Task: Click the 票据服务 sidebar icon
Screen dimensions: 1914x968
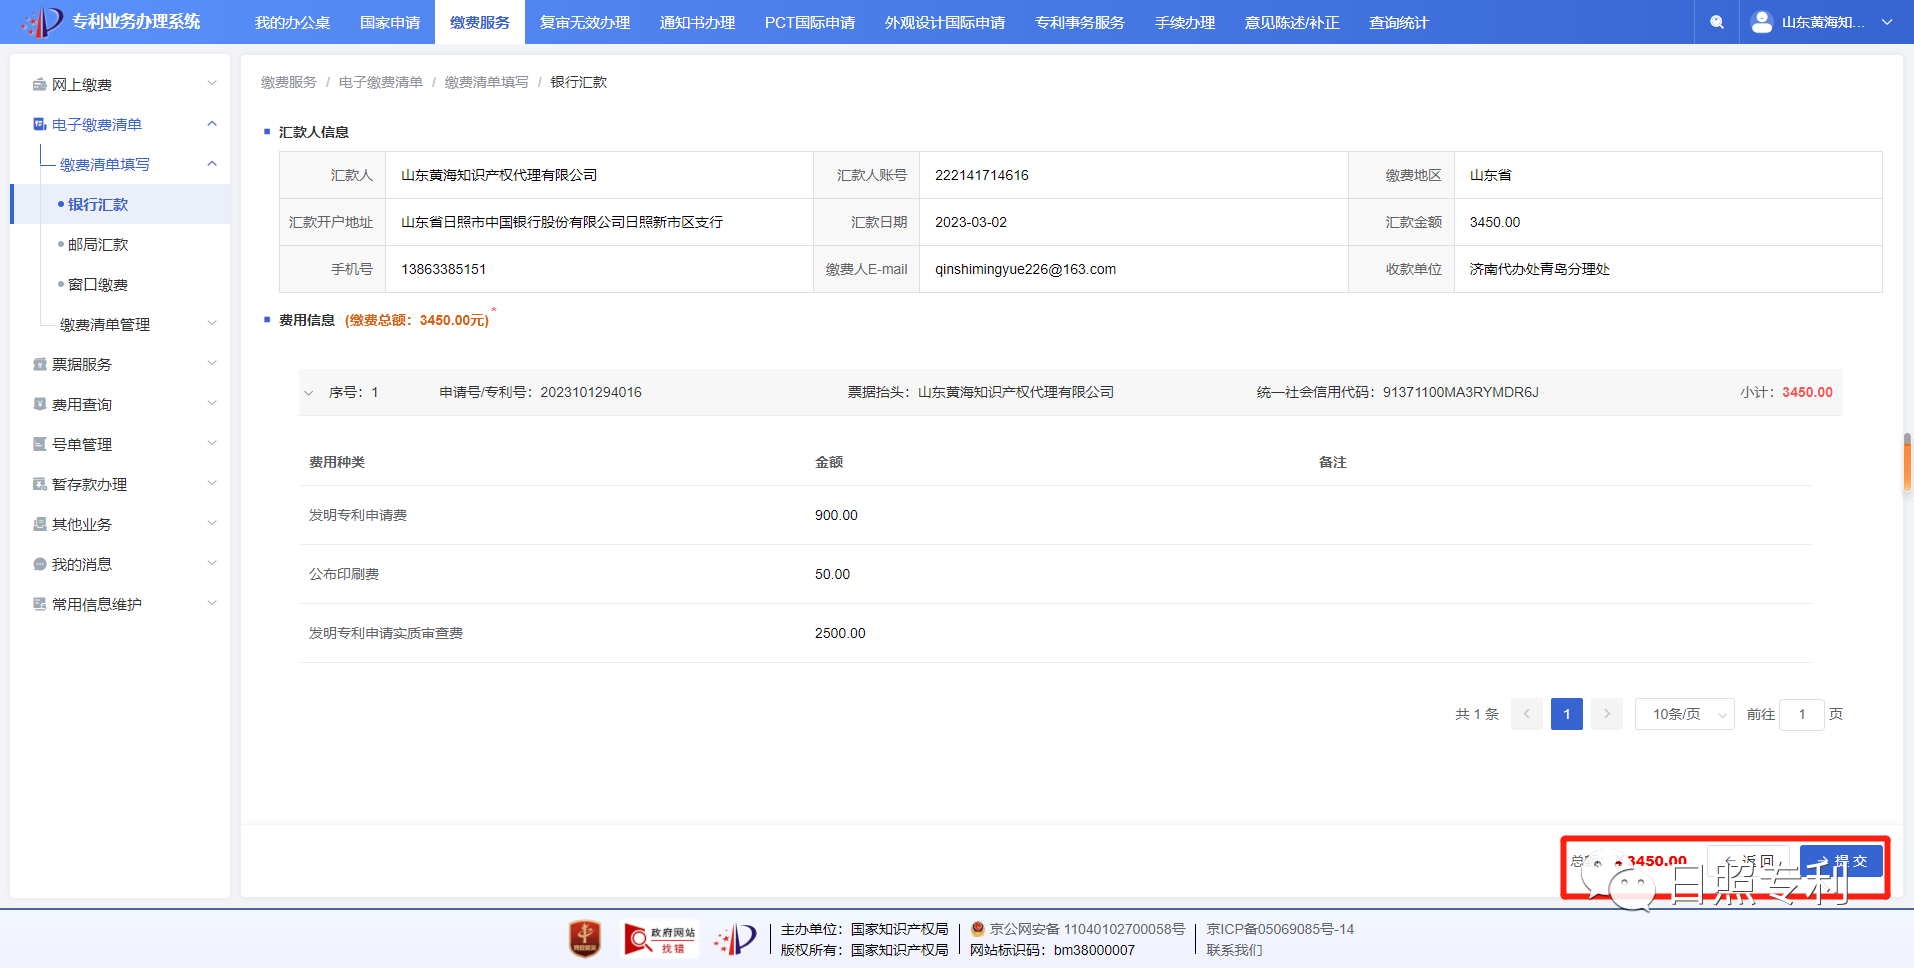Action: pos(39,365)
